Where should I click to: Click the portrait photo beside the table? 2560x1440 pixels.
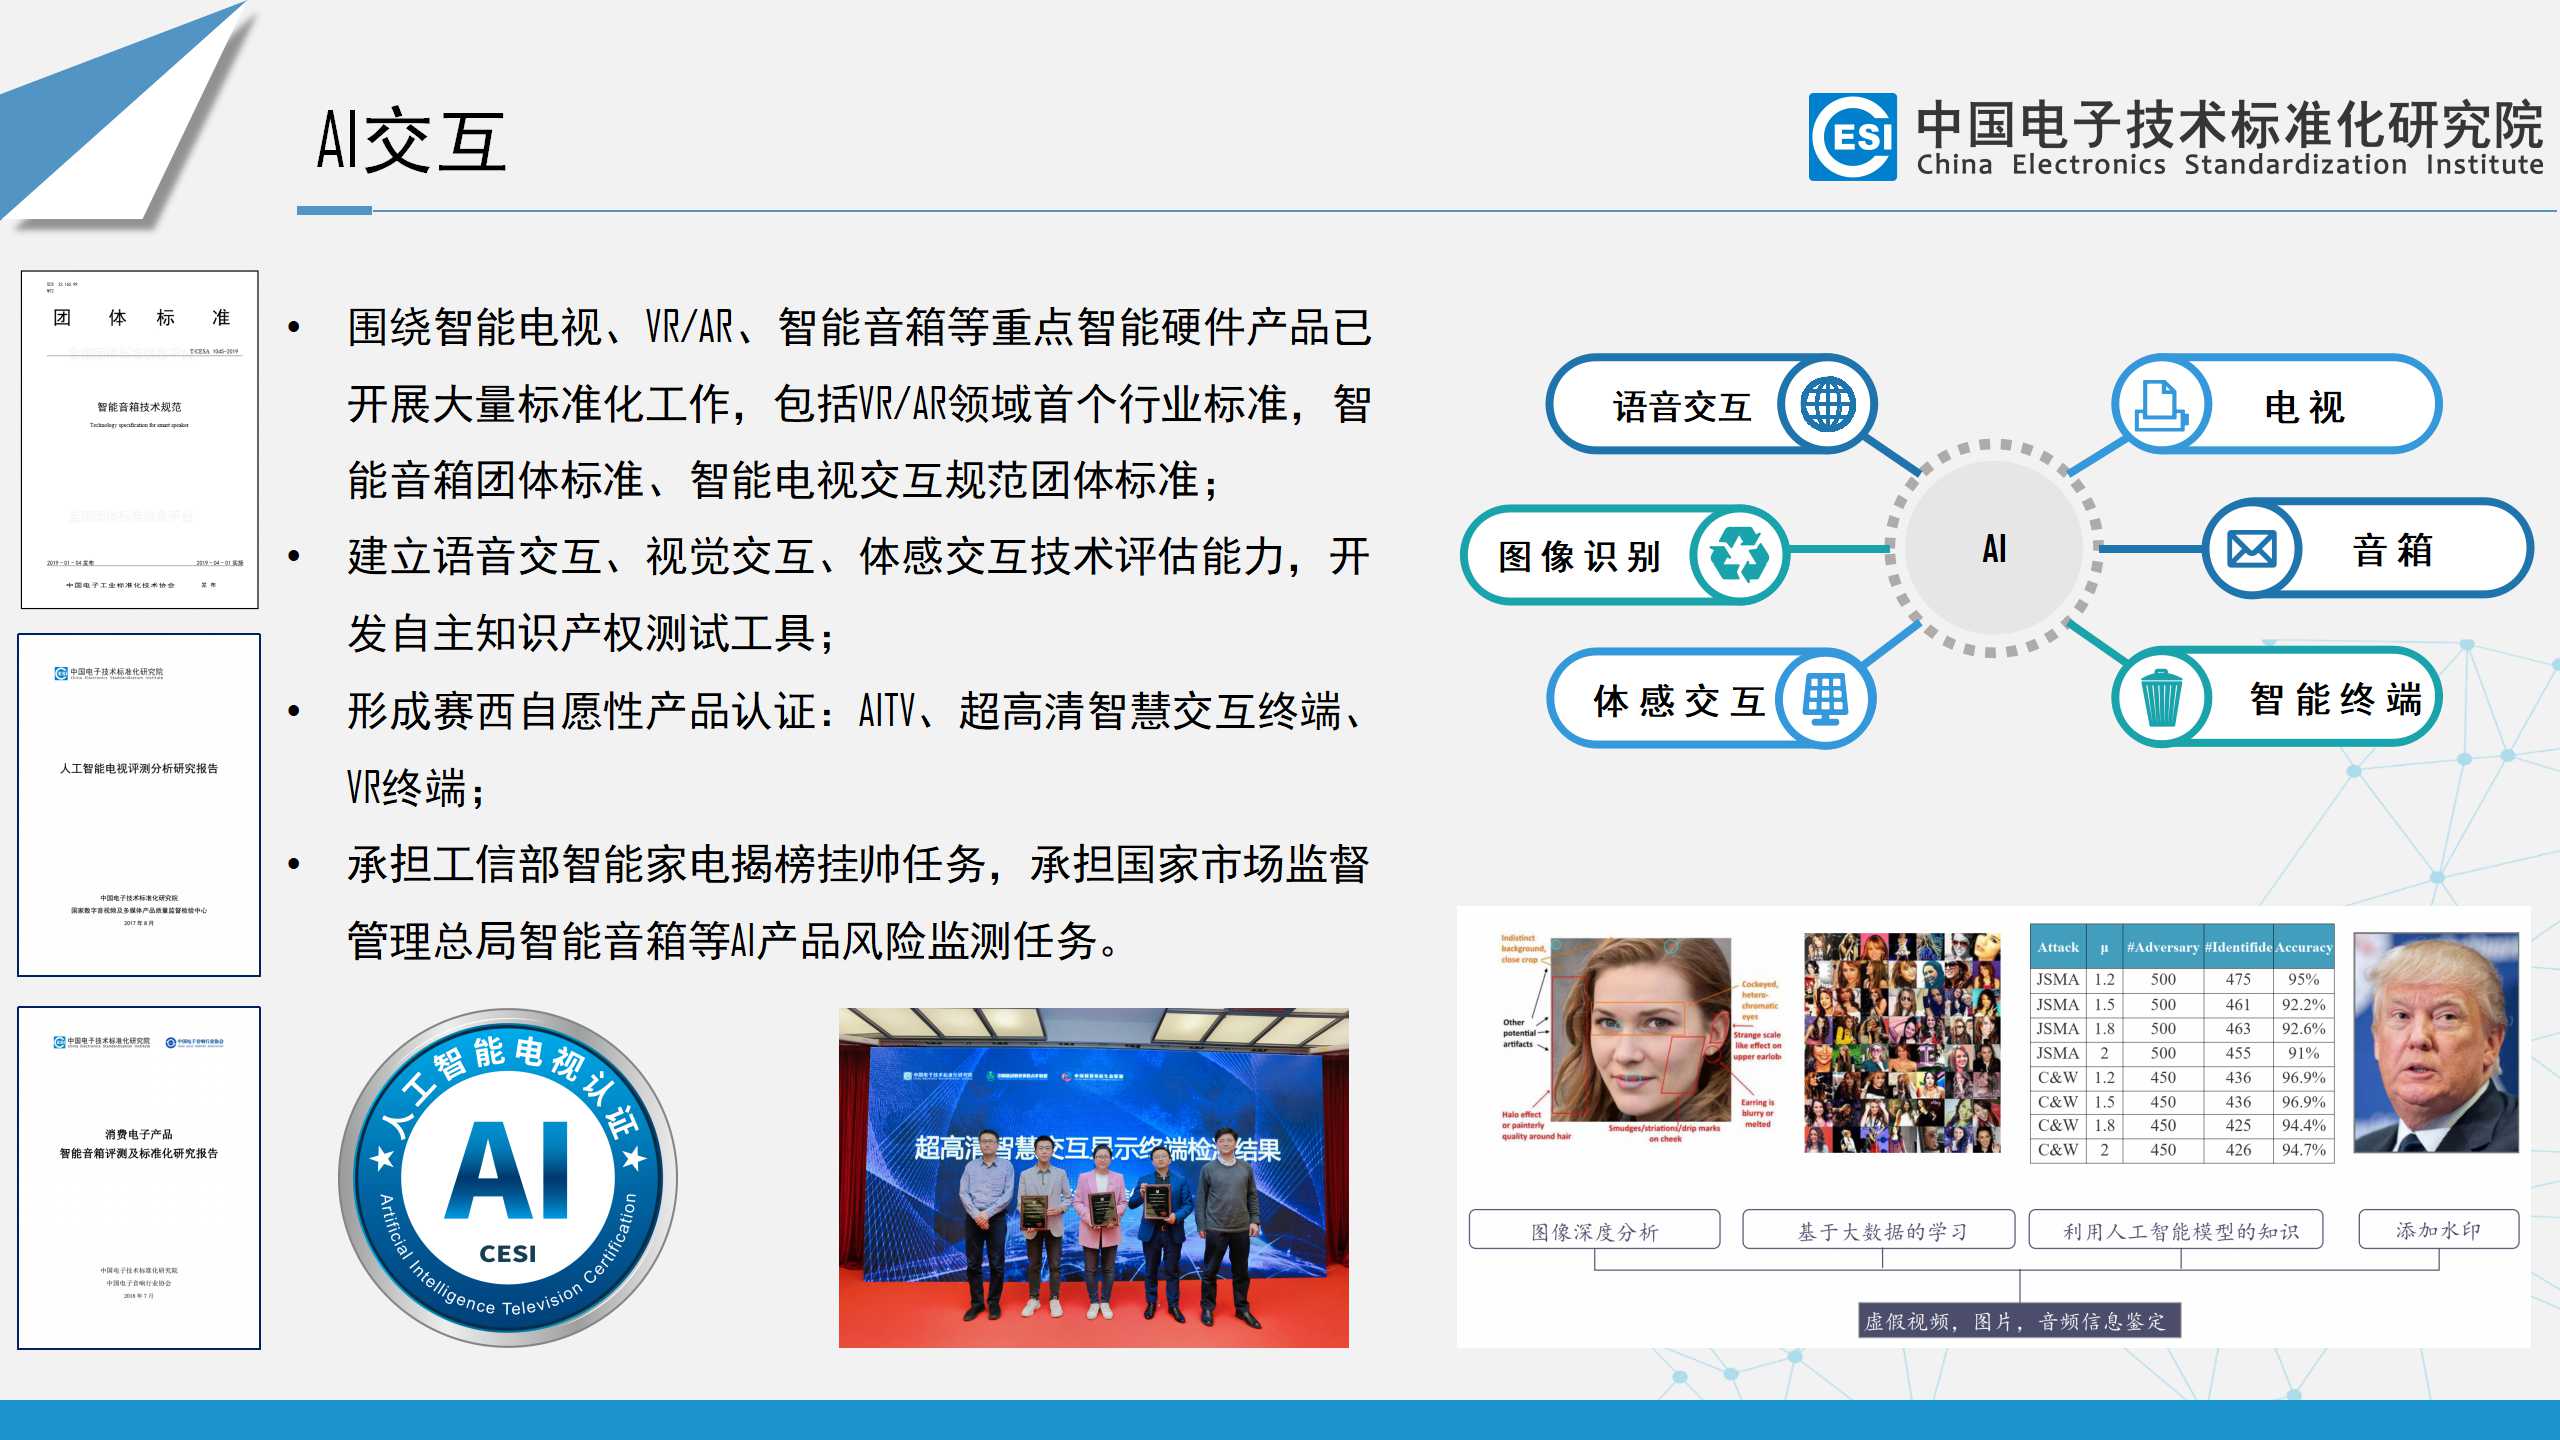coord(2435,1043)
